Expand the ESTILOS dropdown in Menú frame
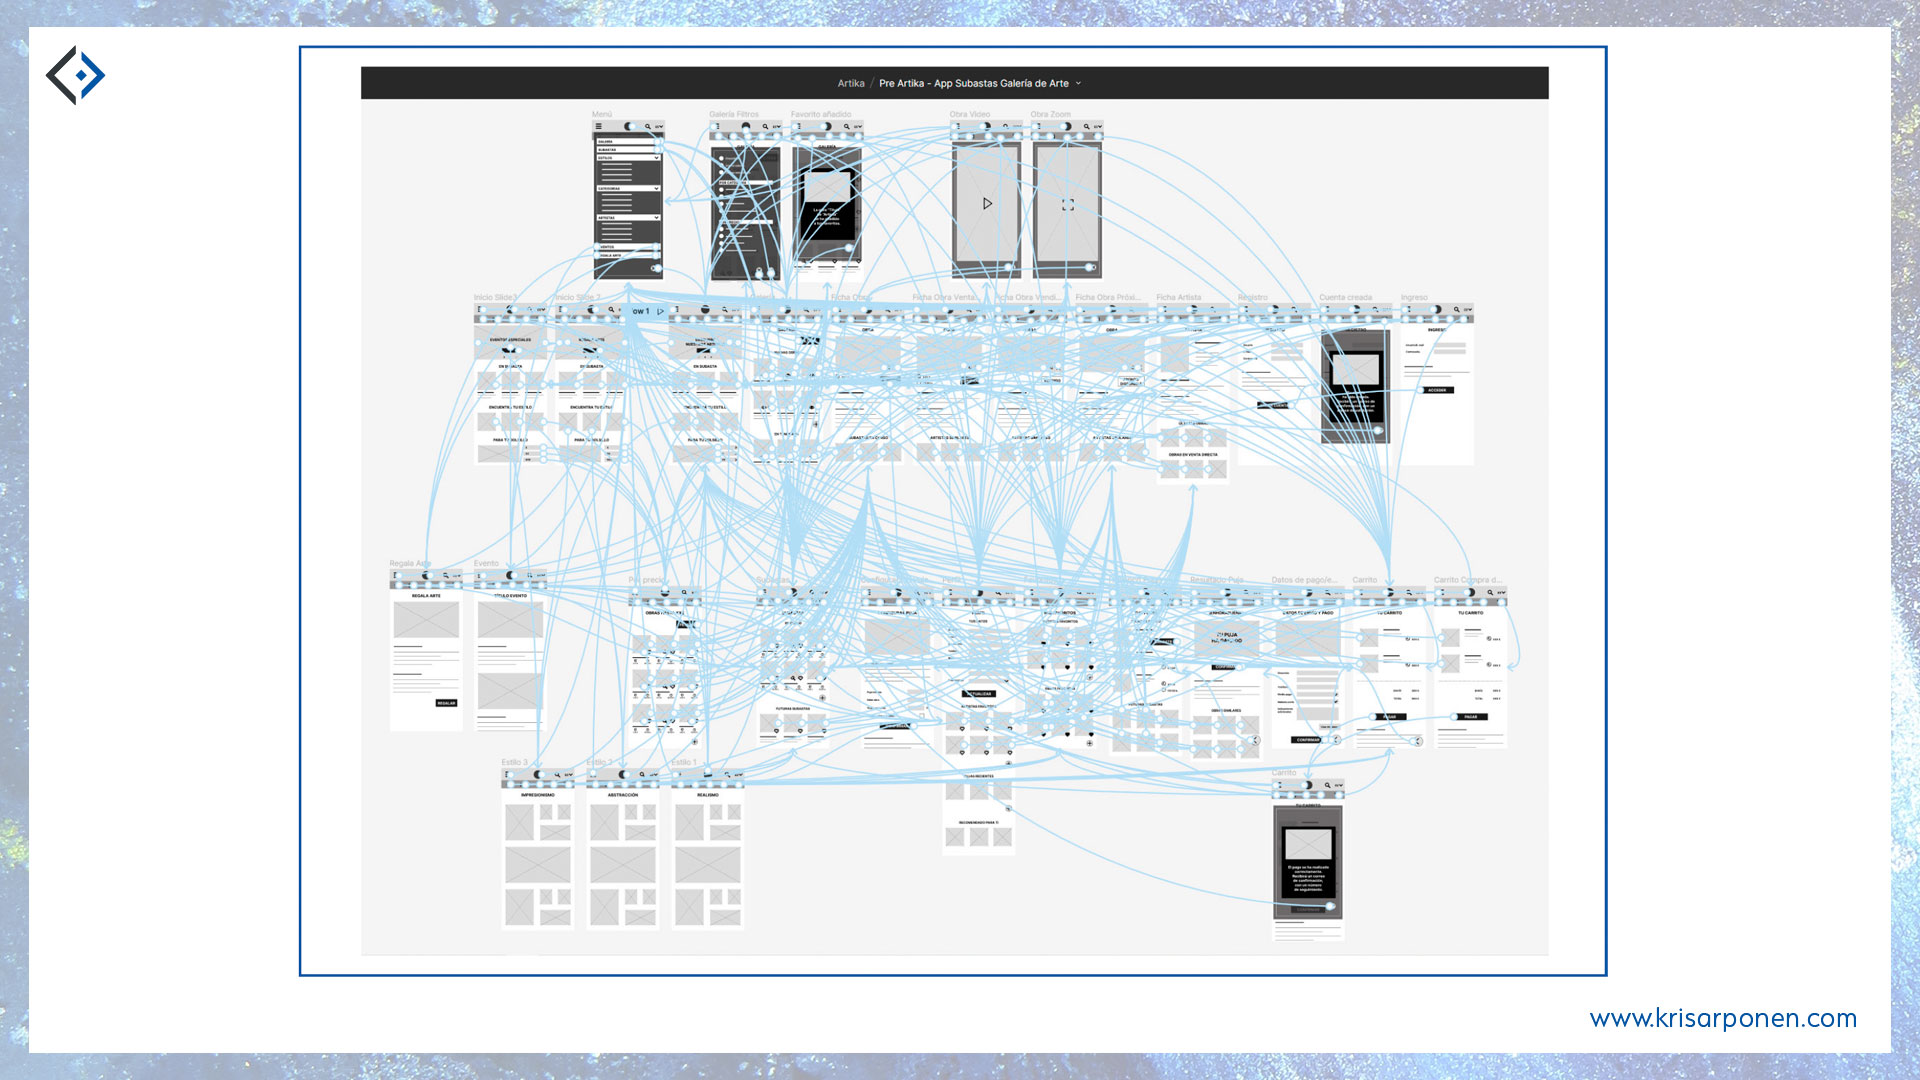Image resolution: width=1920 pixels, height=1080 pixels. coord(656,158)
